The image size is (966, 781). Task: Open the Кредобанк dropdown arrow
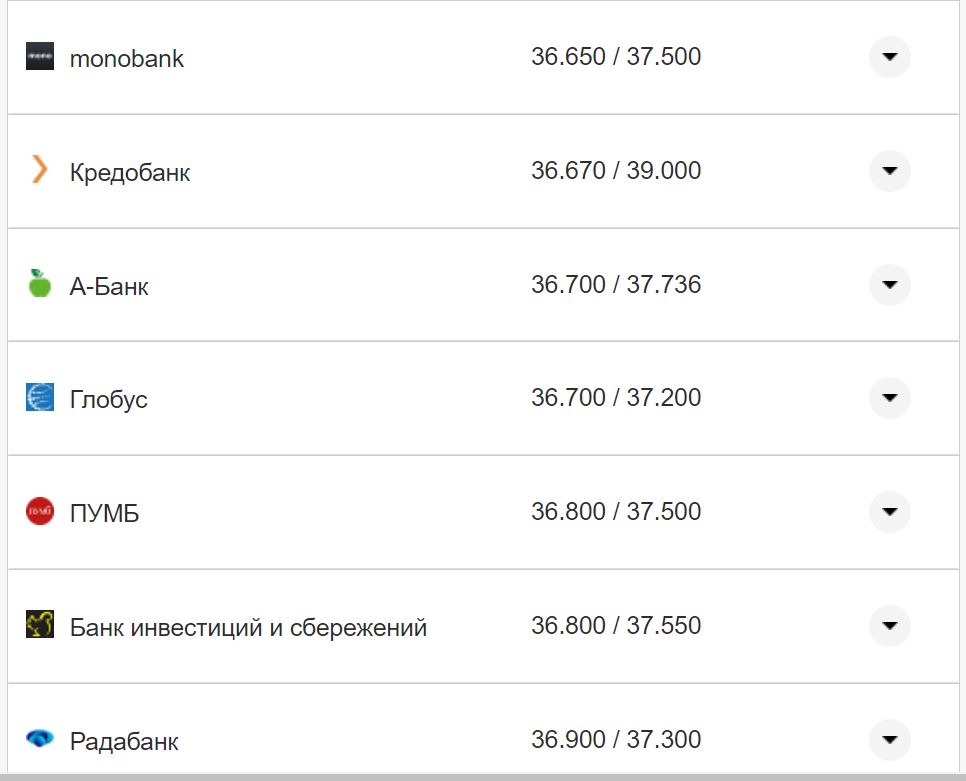pos(889,170)
